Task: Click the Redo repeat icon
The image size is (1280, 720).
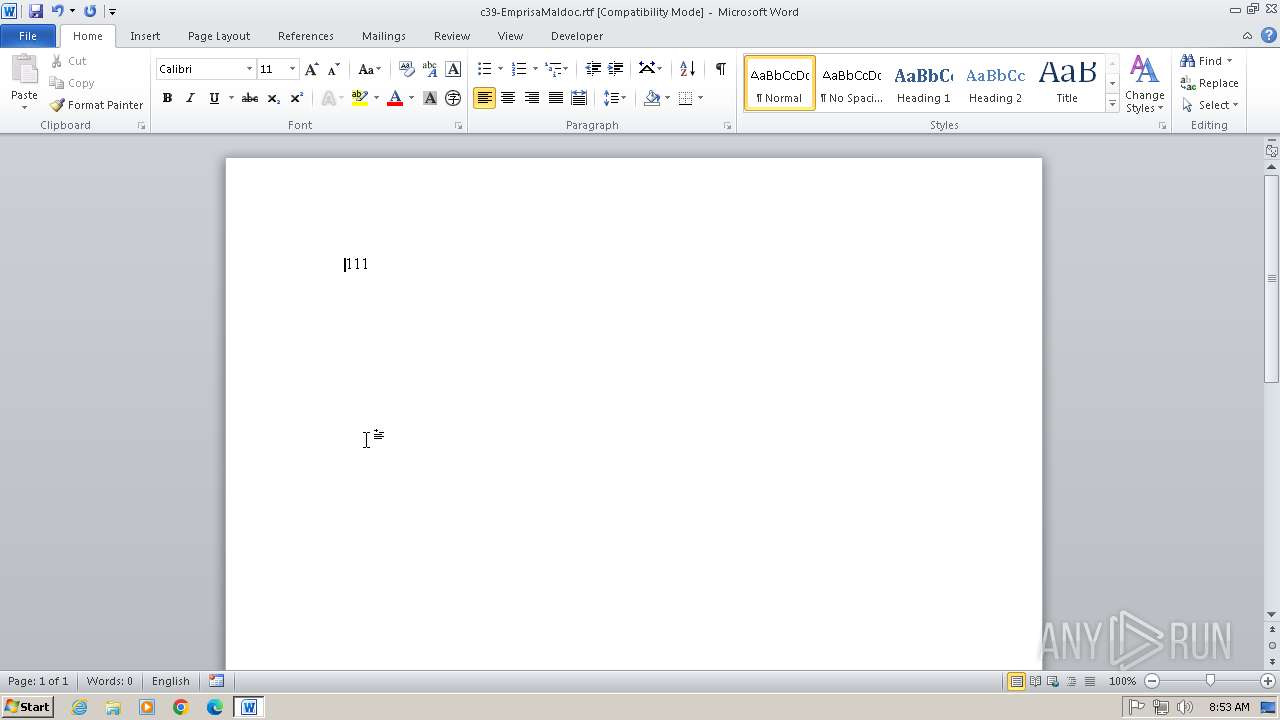Action: pyautogui.click(x=90, y=11)
